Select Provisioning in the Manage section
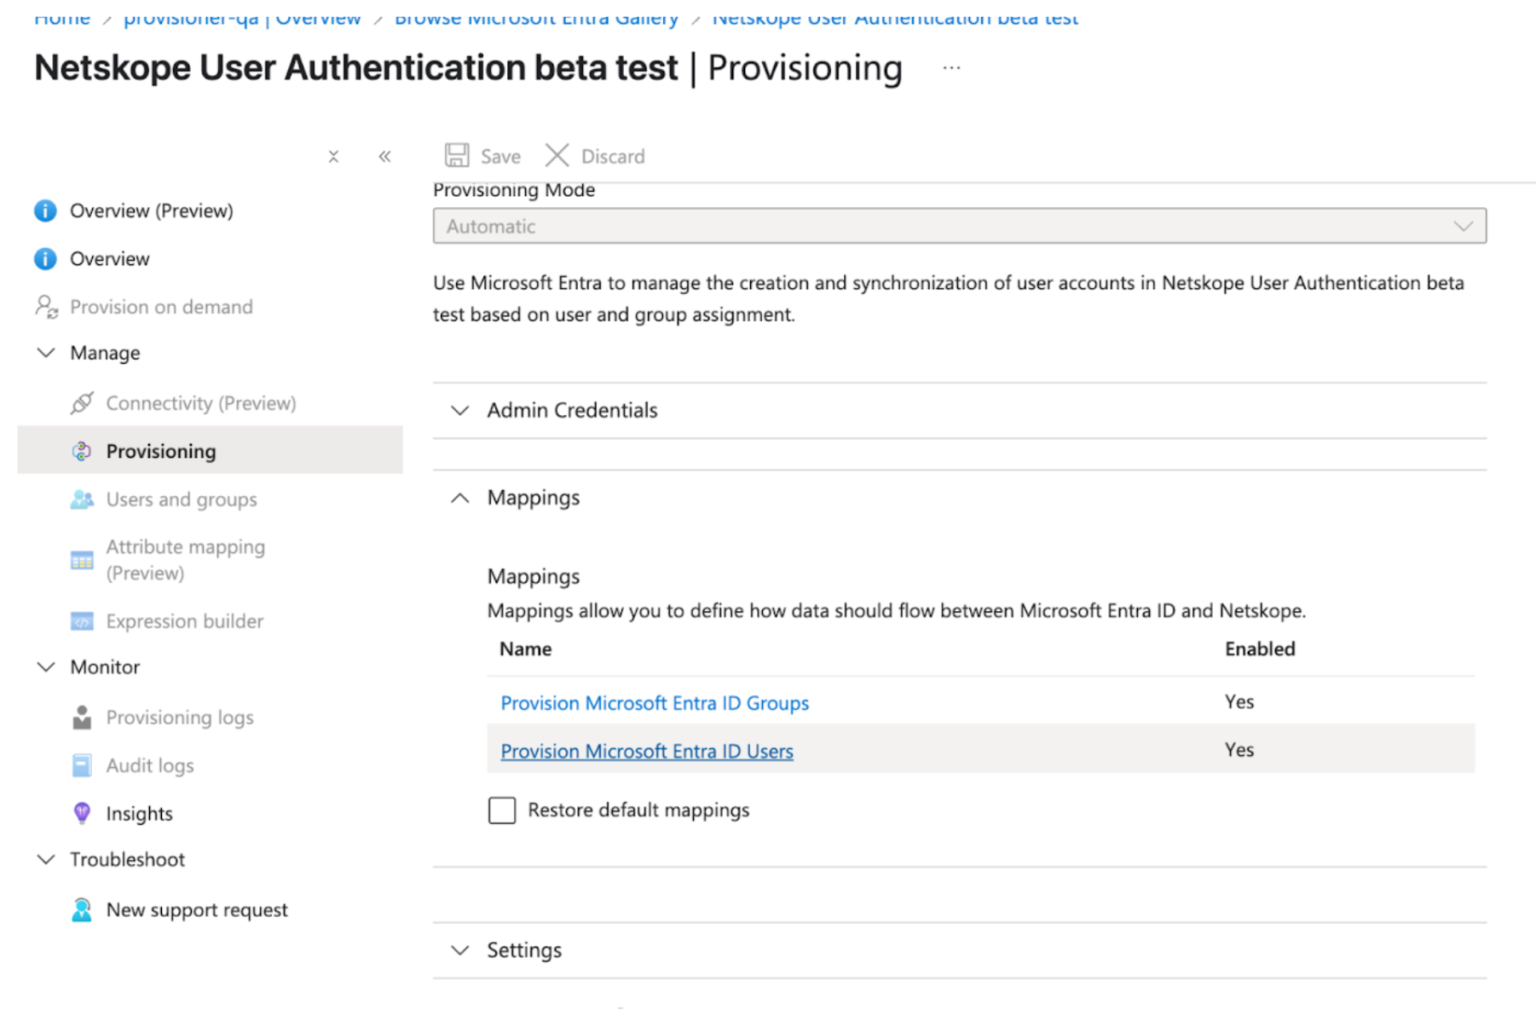This screenshot has width=1536, height=1021. click(161, 451)
